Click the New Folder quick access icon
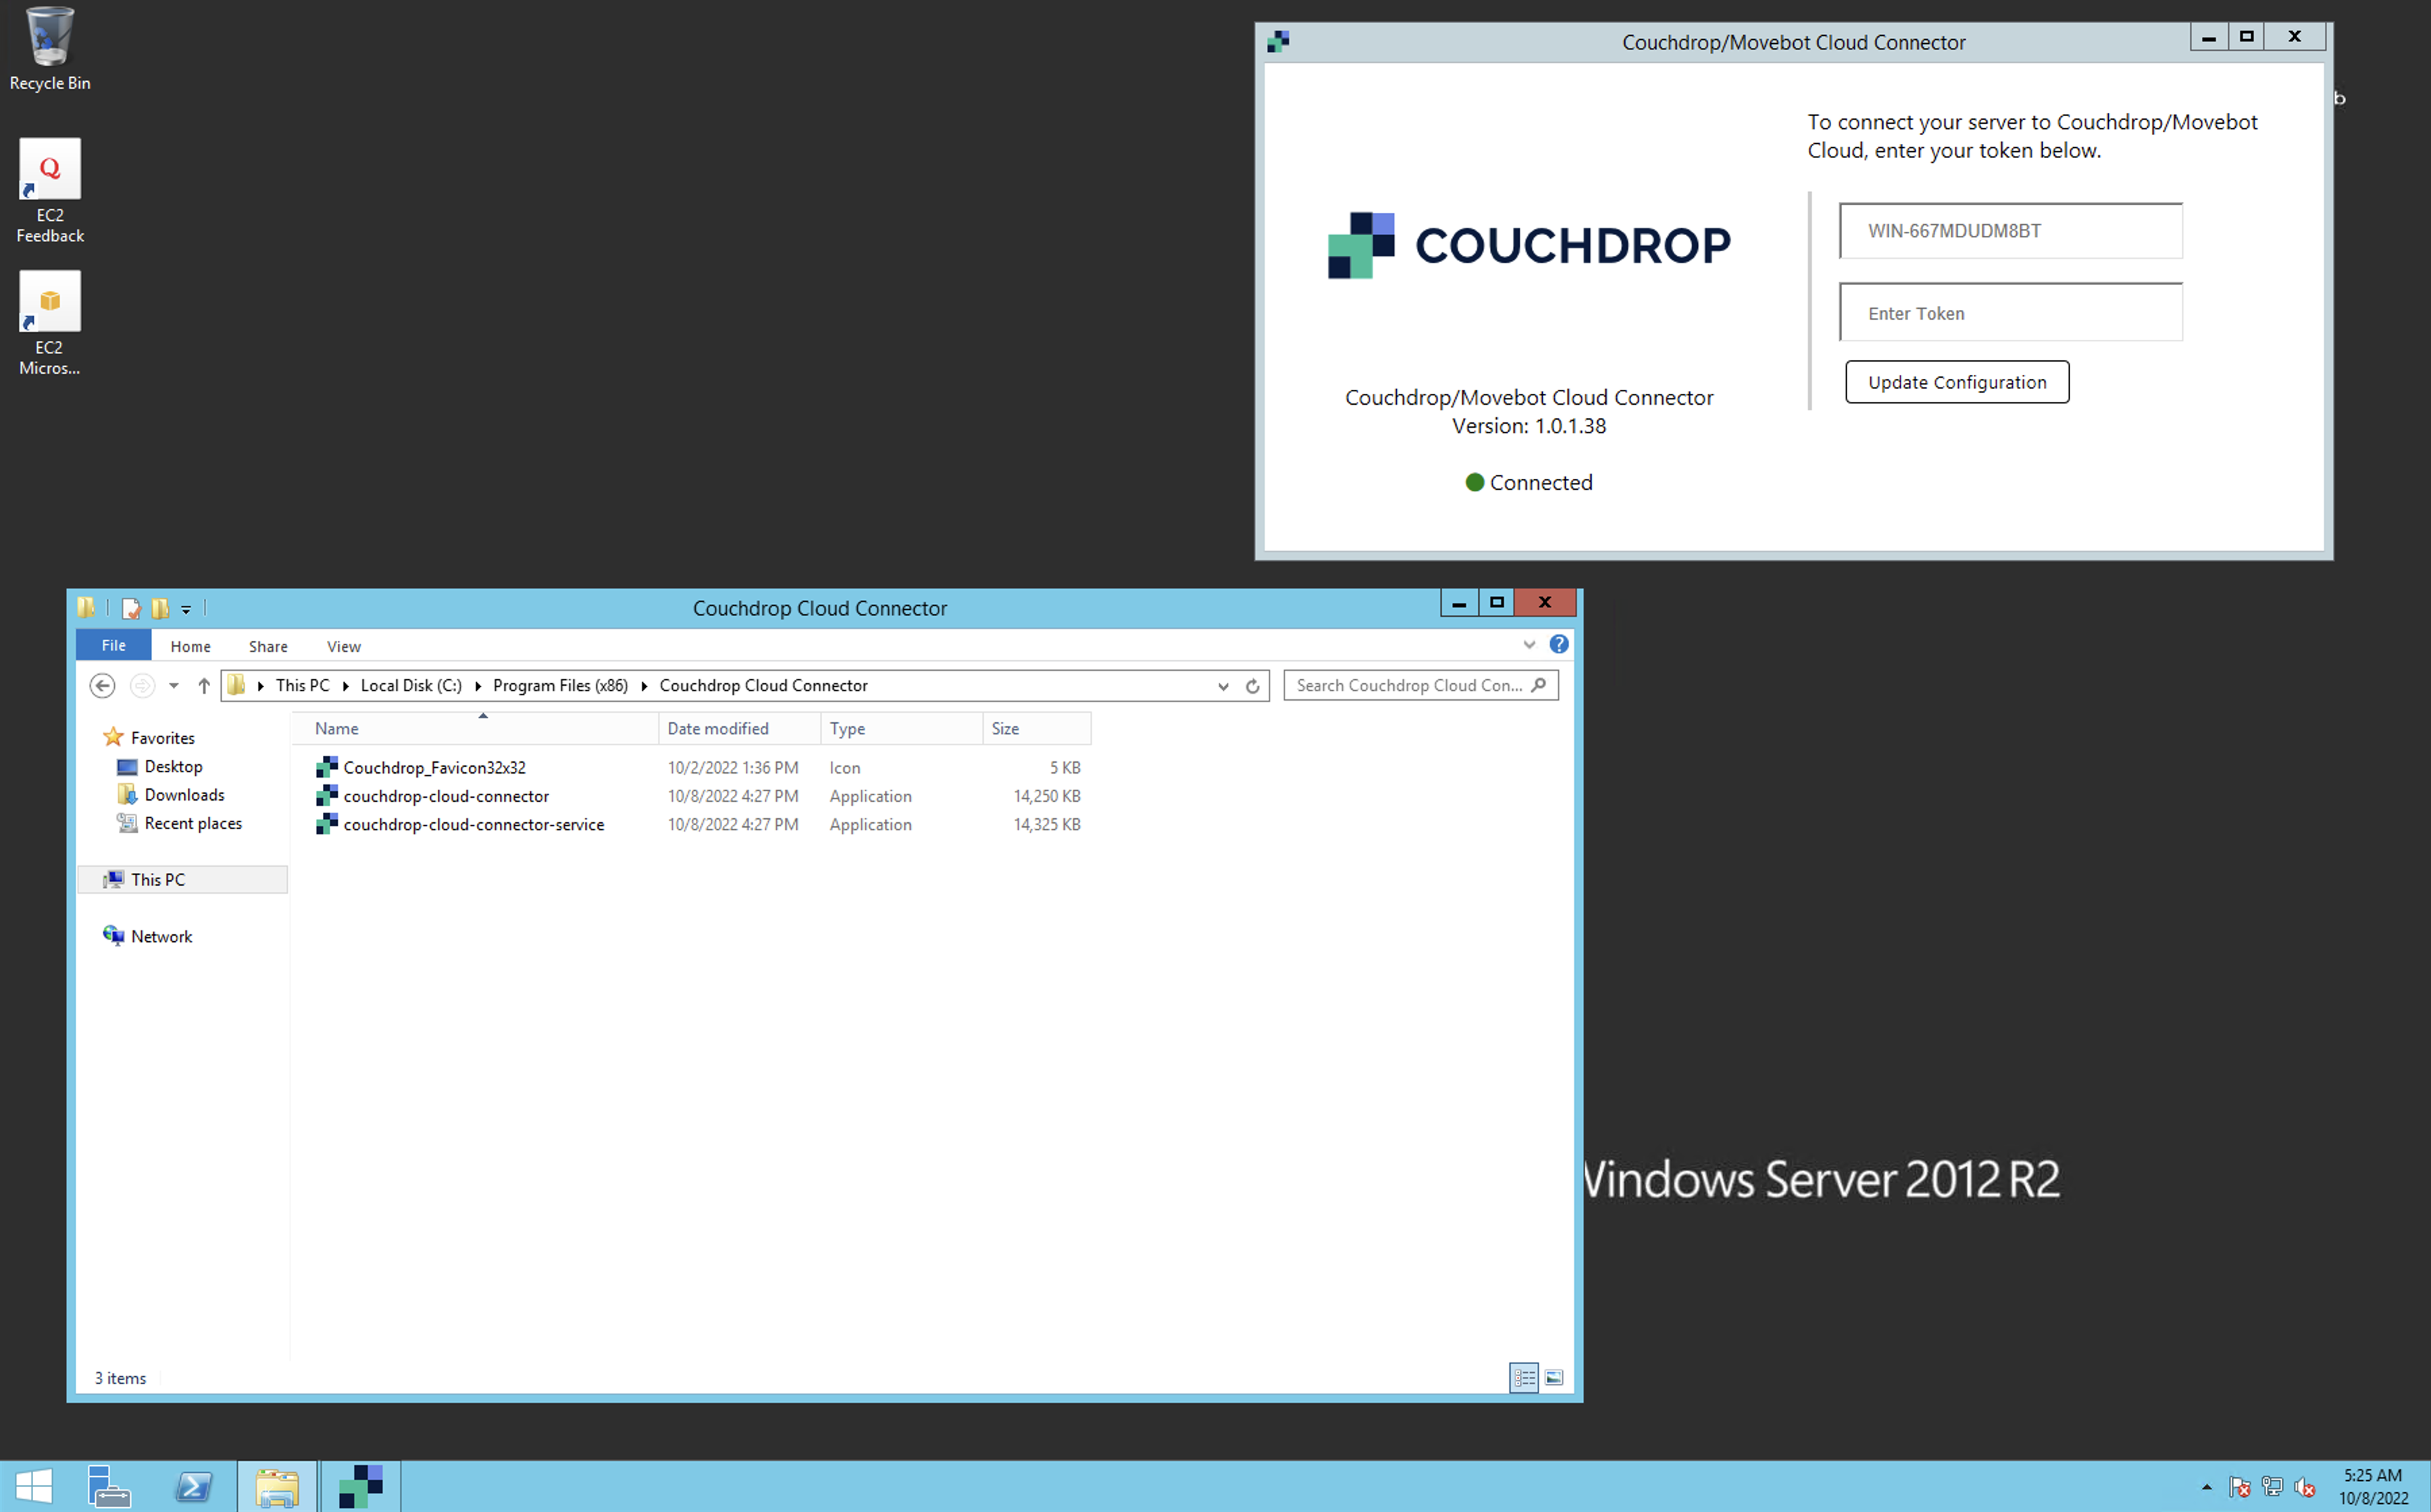 pos(160,608)
